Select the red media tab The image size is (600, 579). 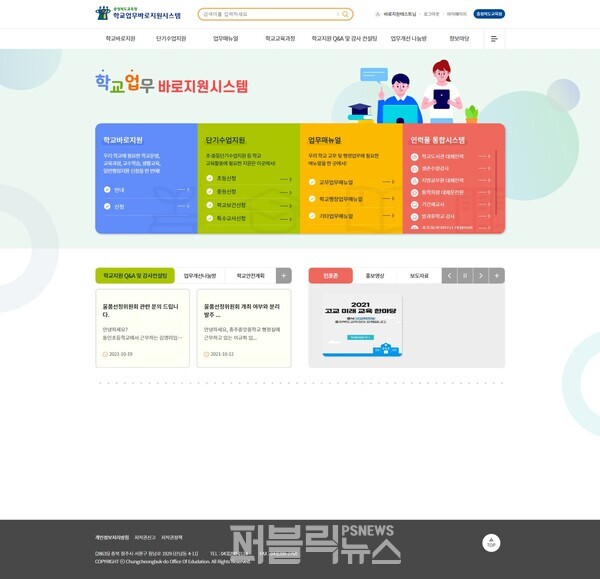click(x=331, y=276)
